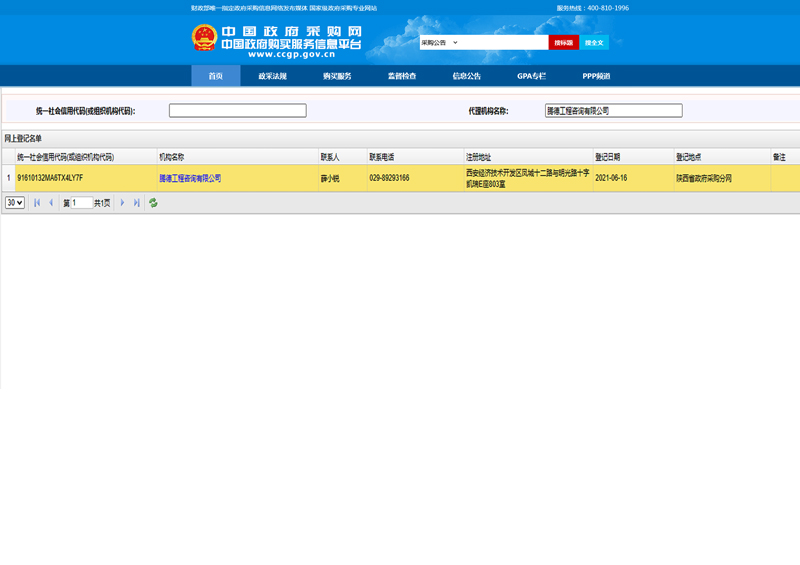This screenshot has width=800, height=565.
Task: Jump to last page of results
Action: tap(137, 203)
